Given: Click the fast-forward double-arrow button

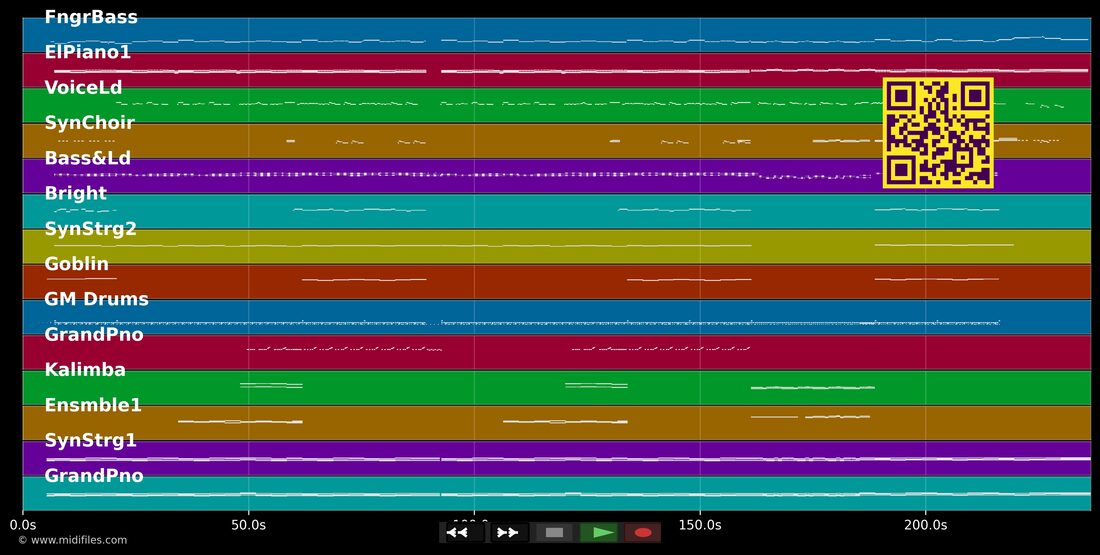Looking at the screenshot, I should (509, 533).
